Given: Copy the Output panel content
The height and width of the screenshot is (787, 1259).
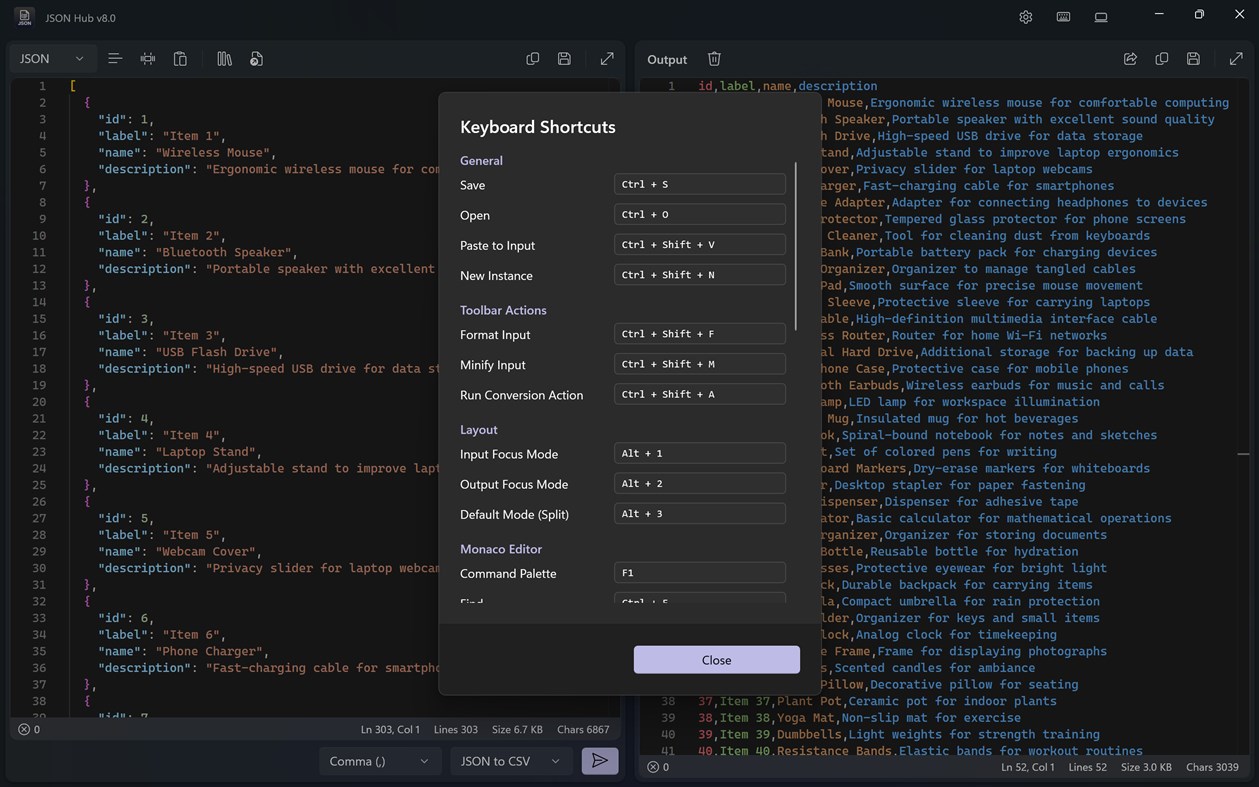Looking at the screenshot, I should pos(1162,59).
